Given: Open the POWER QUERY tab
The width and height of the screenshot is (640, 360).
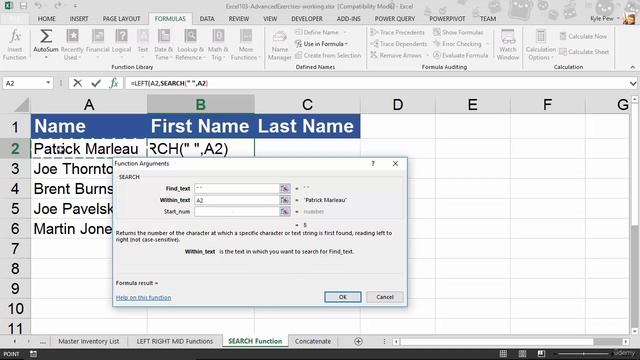Looking at the screenshot, I should click(394, 19).
